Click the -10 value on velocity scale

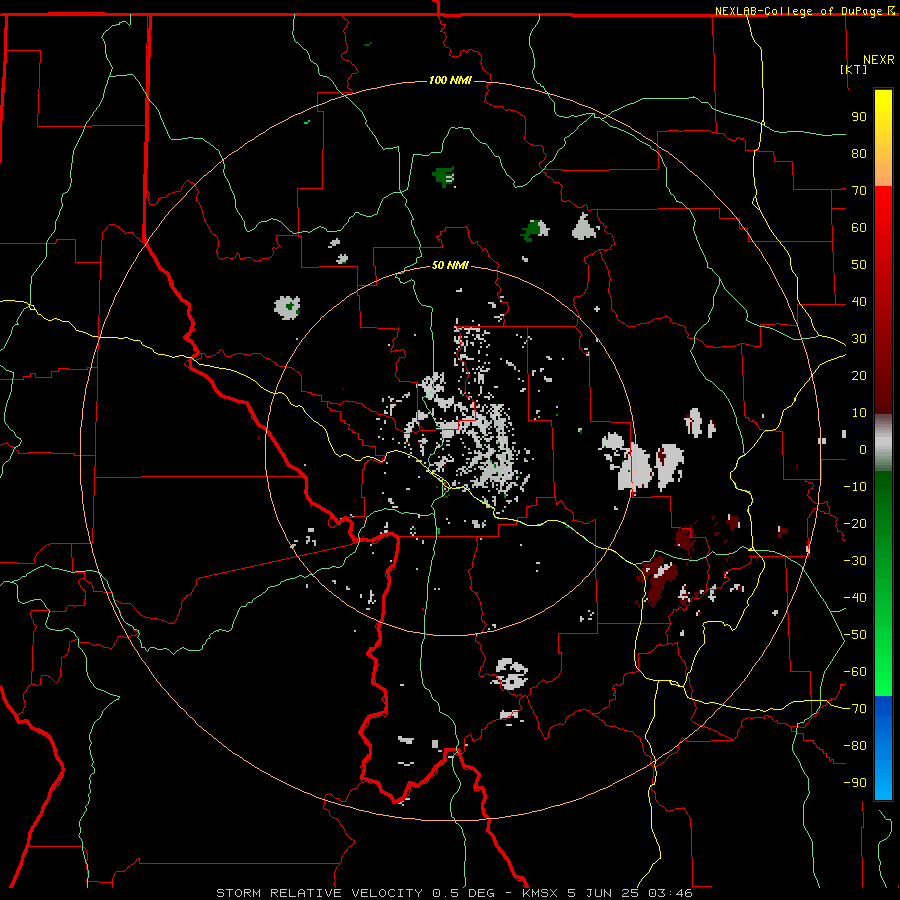pos(855,487)
